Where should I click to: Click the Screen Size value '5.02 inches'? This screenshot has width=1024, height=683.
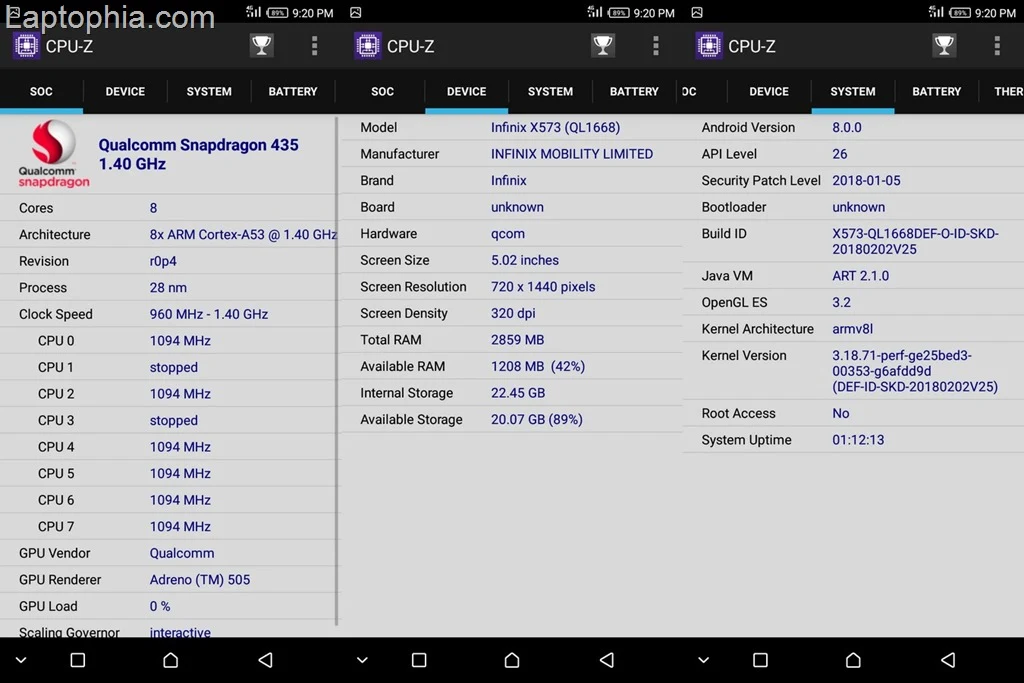(525, 260)
